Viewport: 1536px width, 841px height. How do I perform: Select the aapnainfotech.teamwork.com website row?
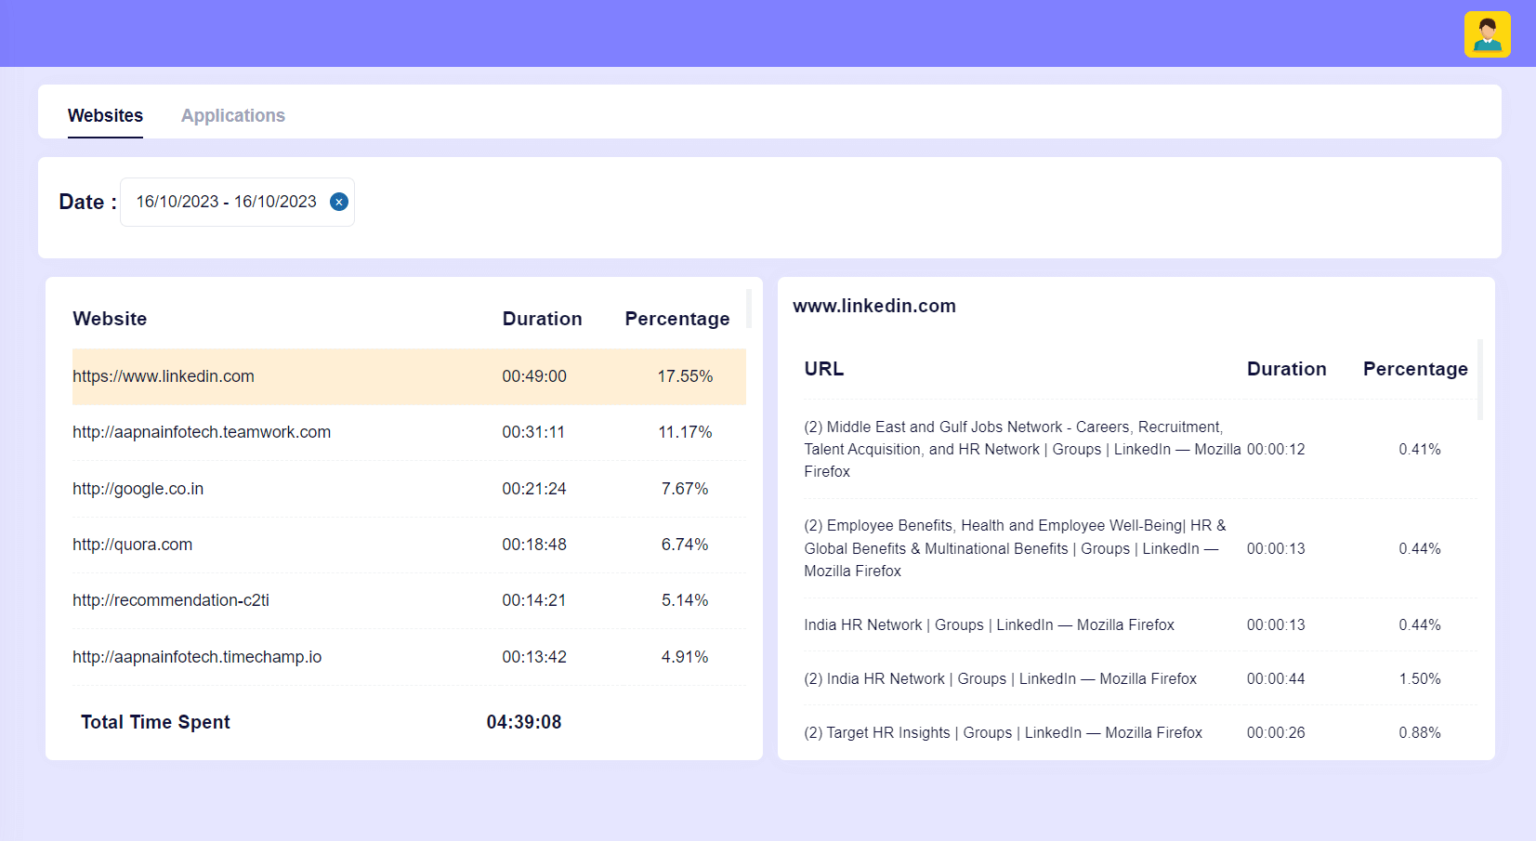point(201,433)
